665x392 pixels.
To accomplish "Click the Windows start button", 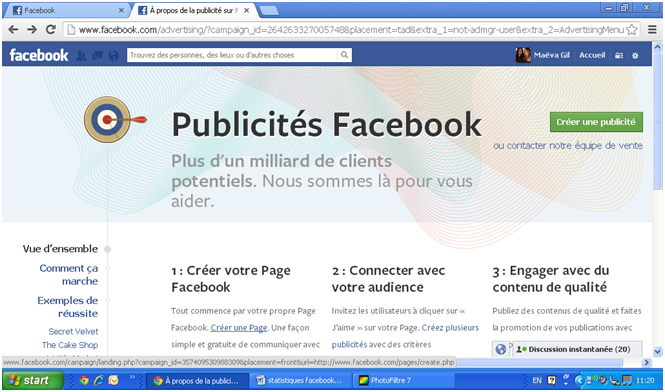I will (33, 380).
